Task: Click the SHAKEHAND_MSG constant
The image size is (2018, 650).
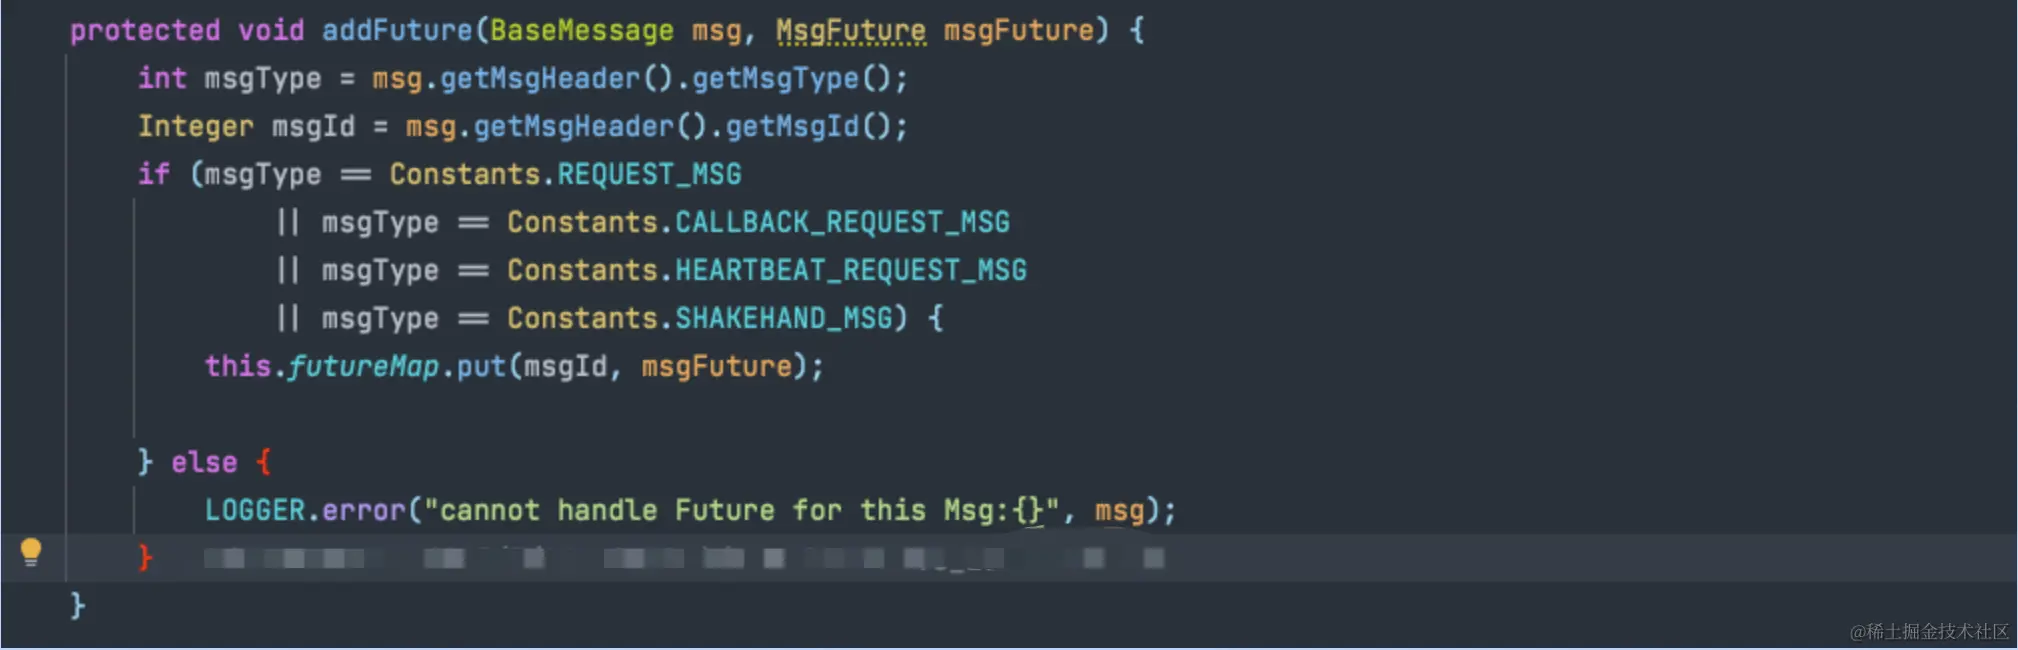Action: tap(783, 318)
